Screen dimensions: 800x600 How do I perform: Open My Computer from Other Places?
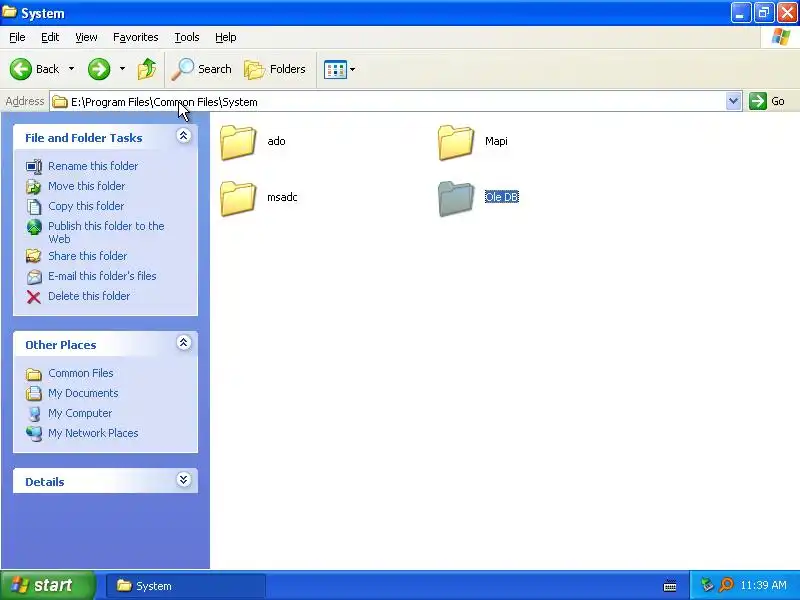pos(80,413)
